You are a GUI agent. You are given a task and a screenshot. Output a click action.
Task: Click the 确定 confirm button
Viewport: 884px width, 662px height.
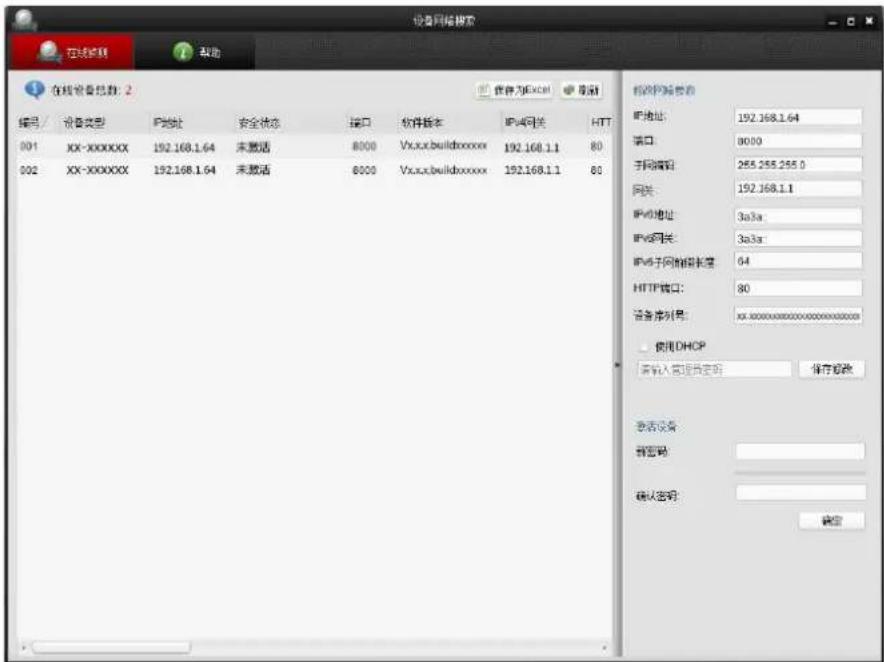pyautogui.click(x=832, y=520)
